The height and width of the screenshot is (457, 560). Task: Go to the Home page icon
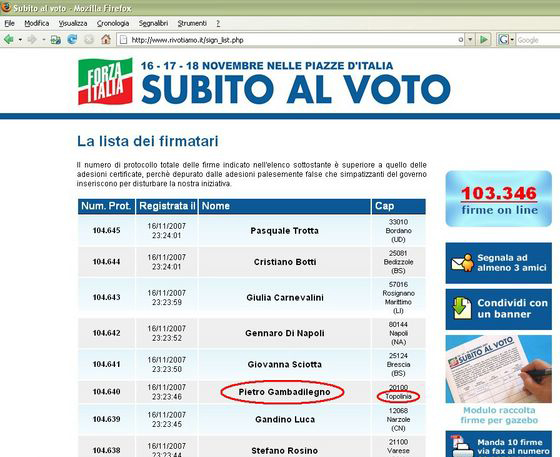point(106,39)
